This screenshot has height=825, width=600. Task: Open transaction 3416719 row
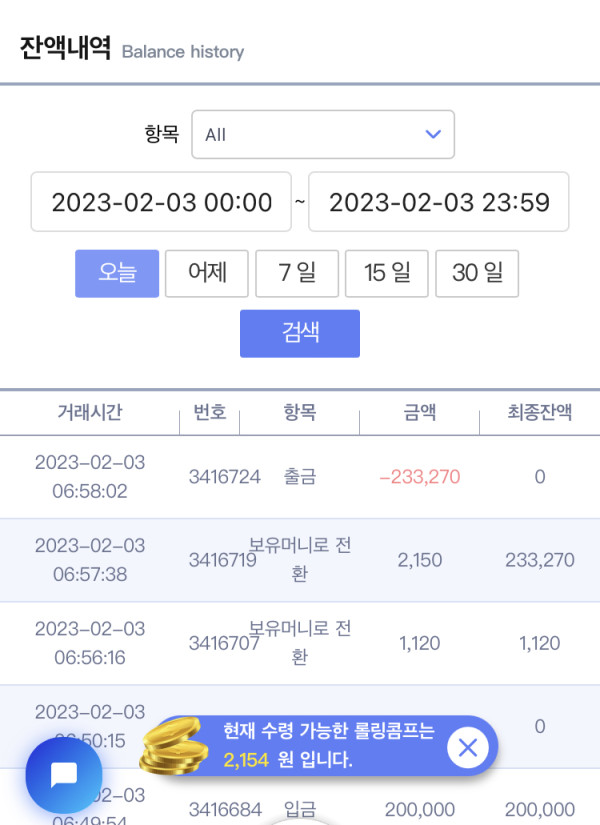pyautogui.click(x=300, y=560)
